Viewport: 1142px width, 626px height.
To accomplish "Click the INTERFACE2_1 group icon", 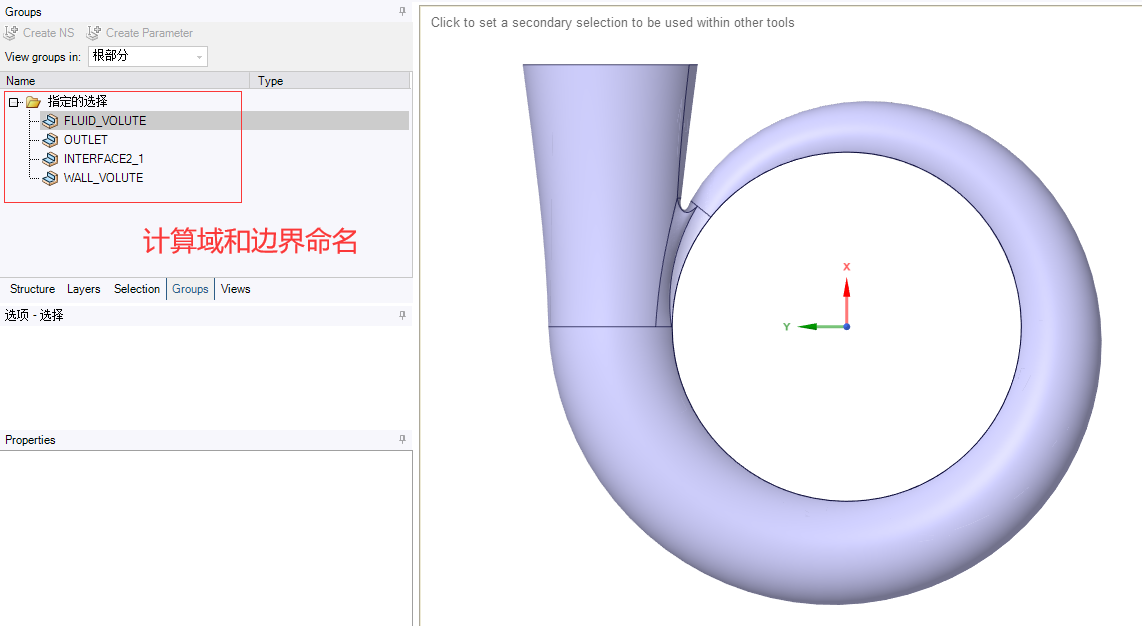I will [50, 159].
